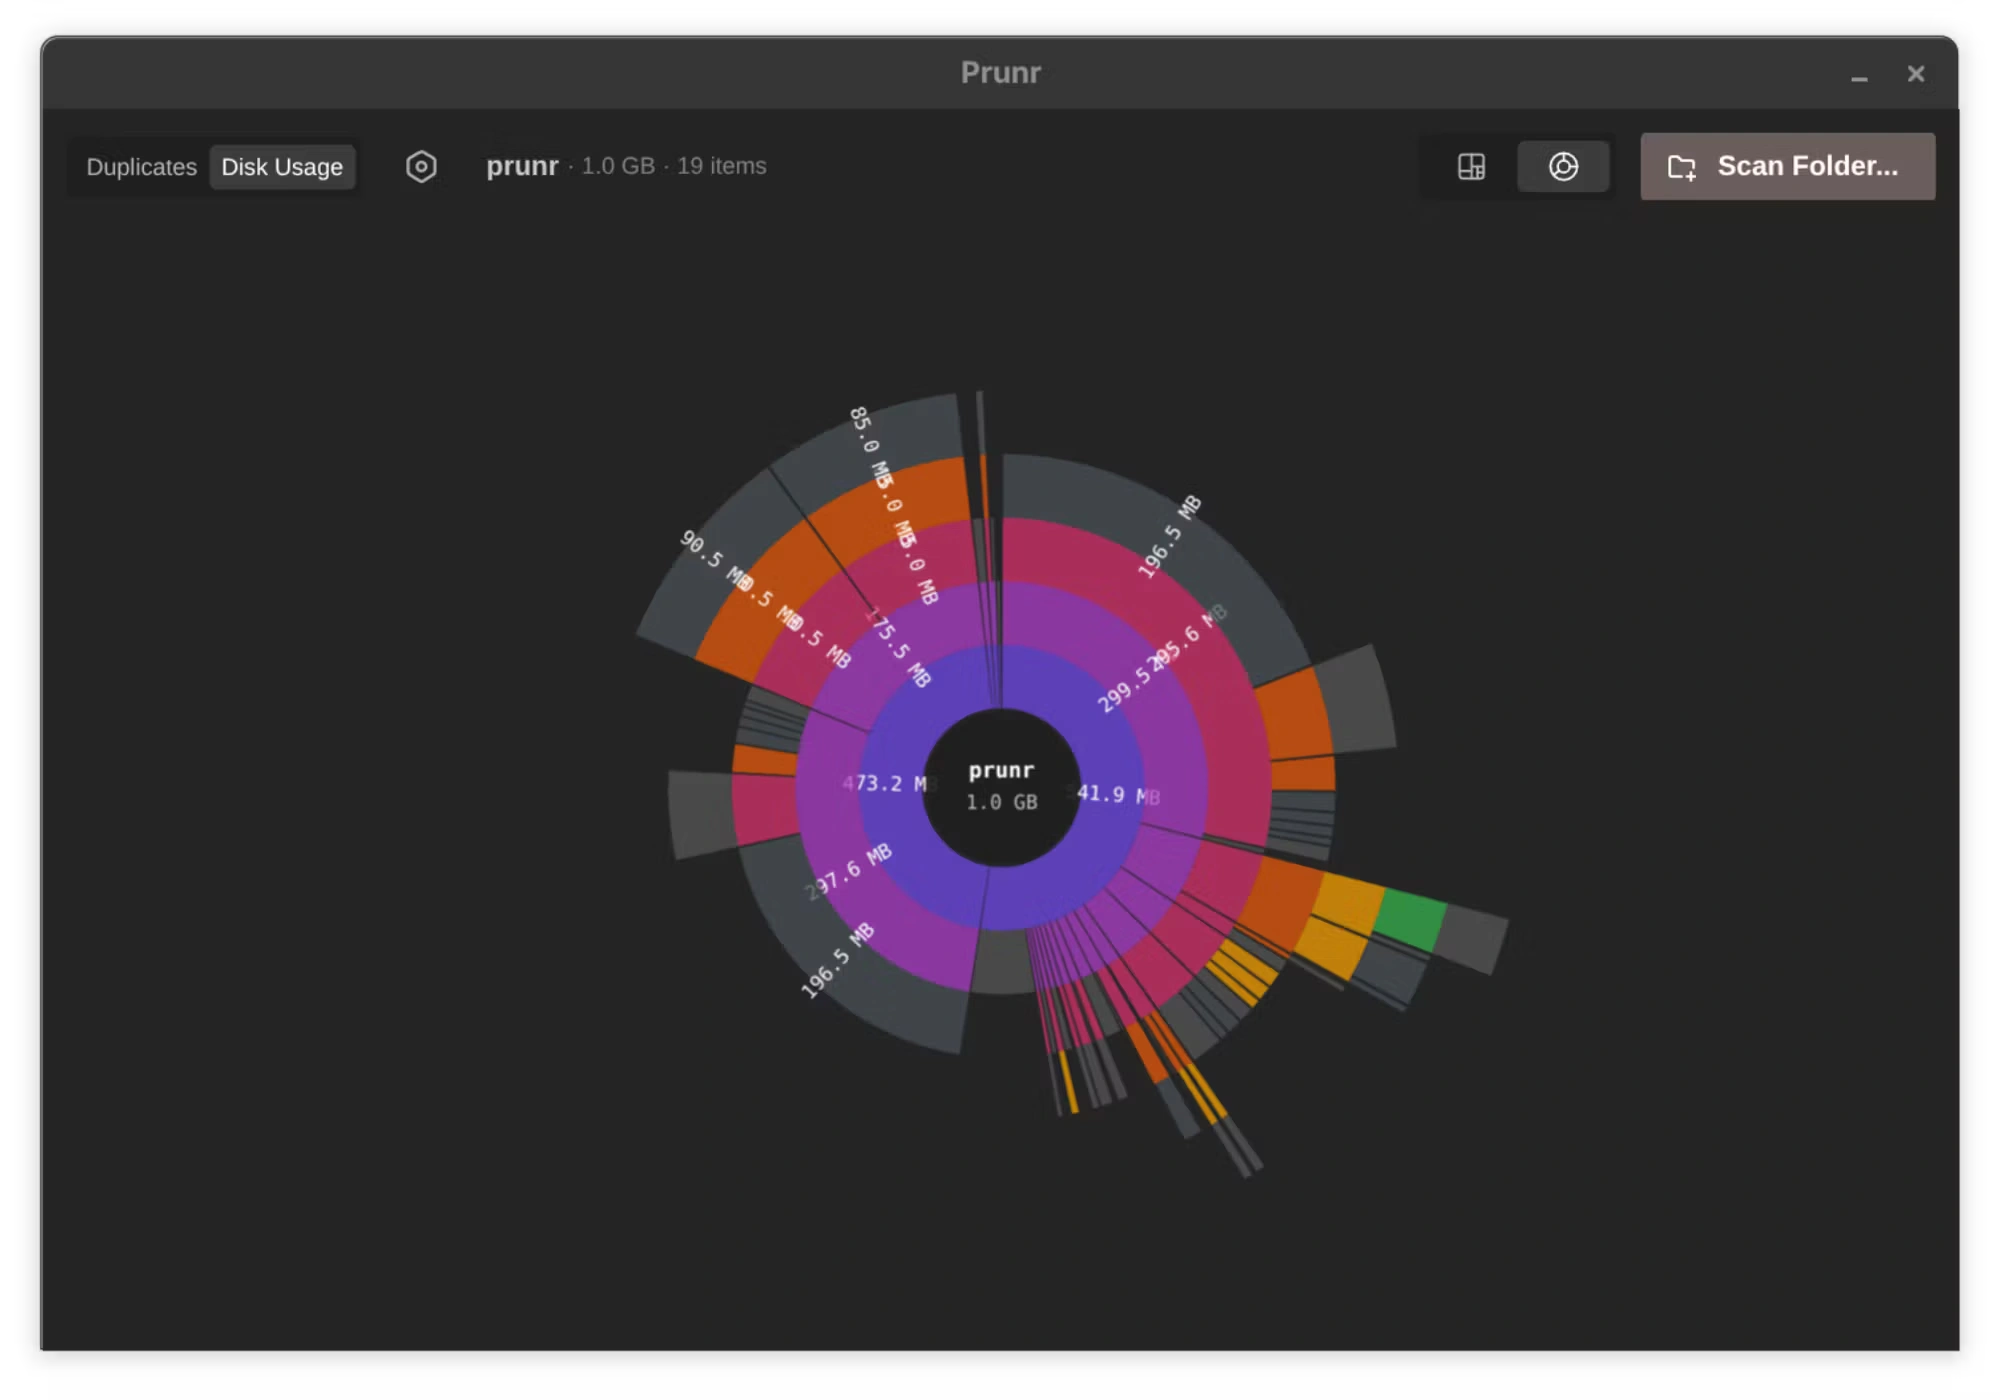Image resolution: width=2000 pixels, height=1400 pixels.
Task: Click the Scan Folder button
Action: (x=1787, y=166)
